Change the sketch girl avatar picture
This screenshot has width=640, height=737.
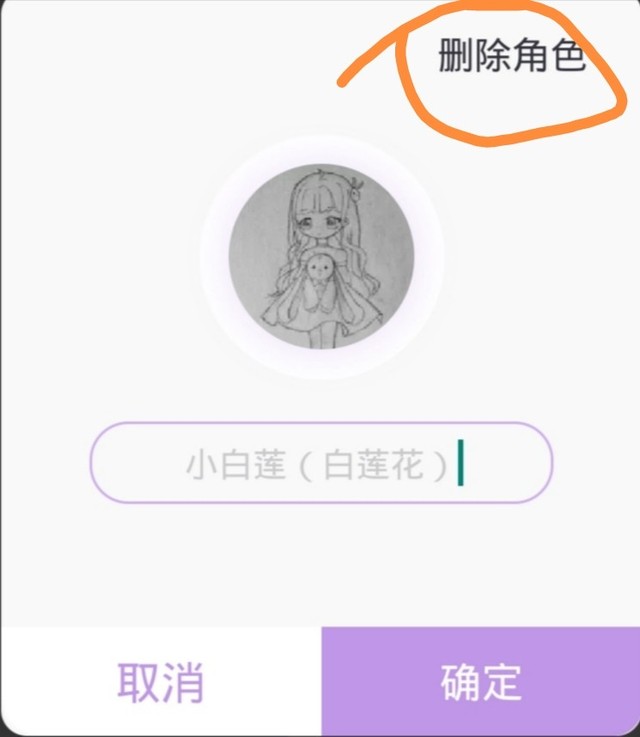point(321,257)
